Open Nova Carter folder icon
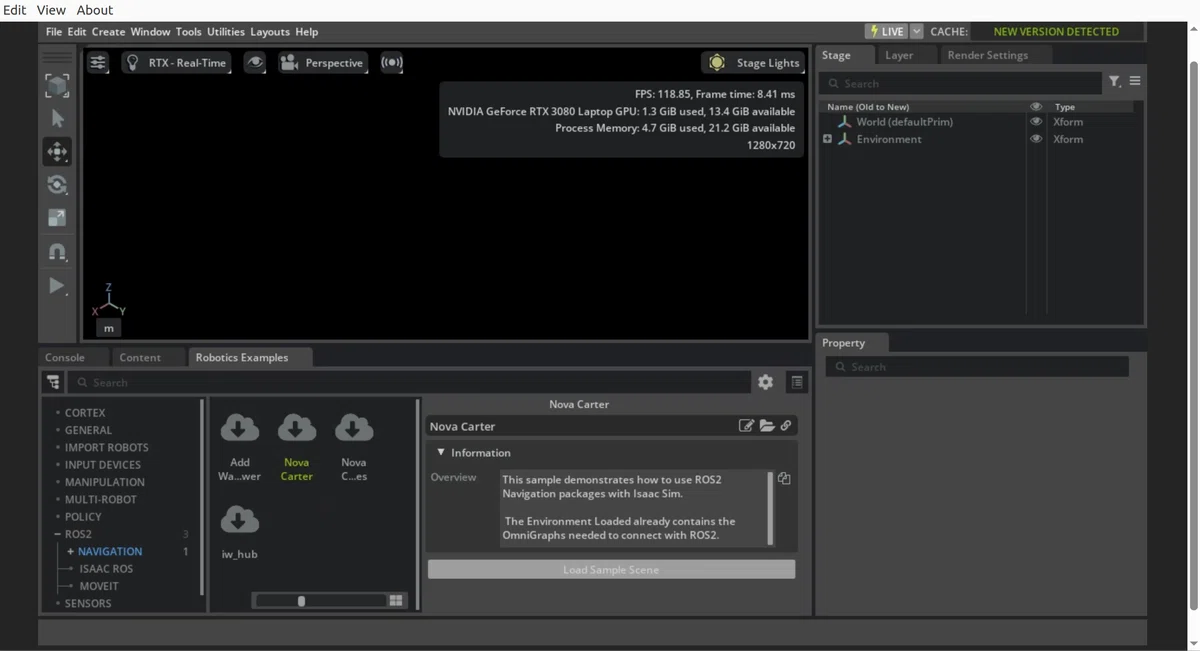1200x651 pixels. 767,426
